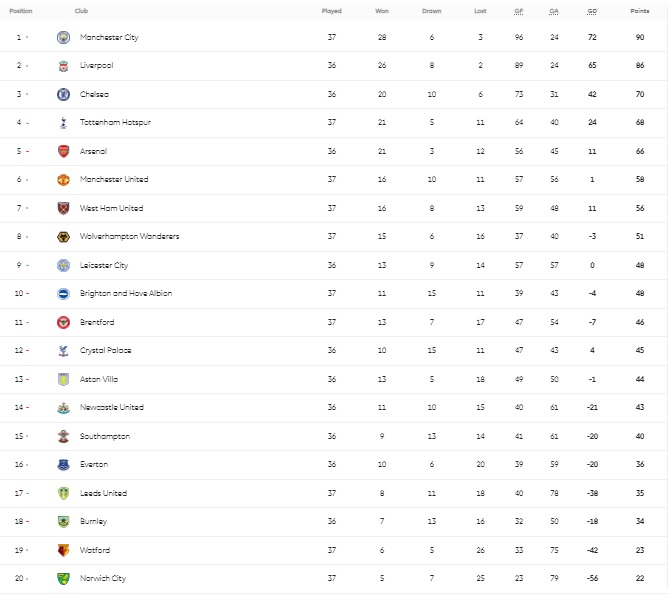Click the Wolverhampton Wanderers wolf badge
Image resolution: width=670 pixels, height=602 pixels.
coord(64,237)
